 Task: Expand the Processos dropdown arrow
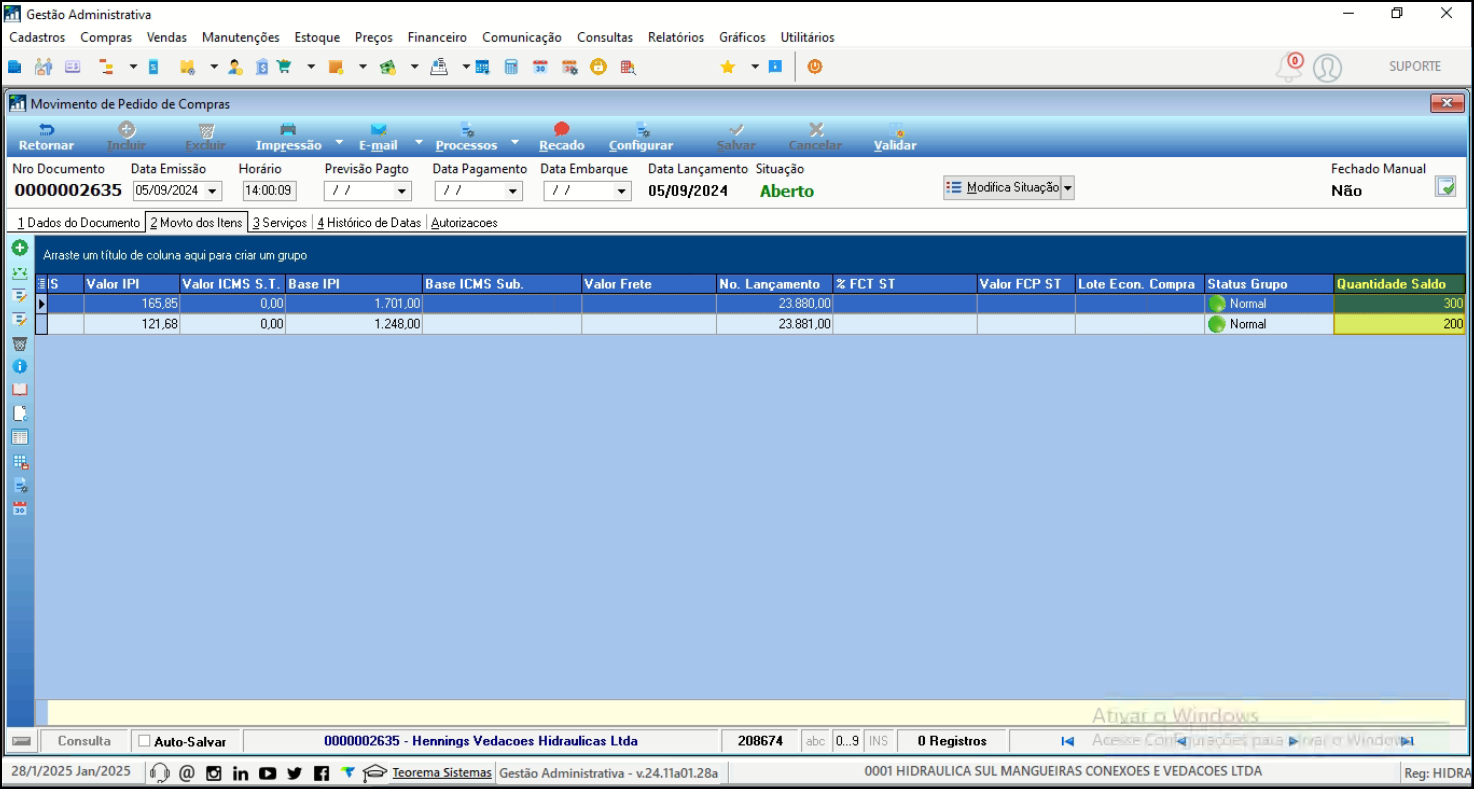515,142
